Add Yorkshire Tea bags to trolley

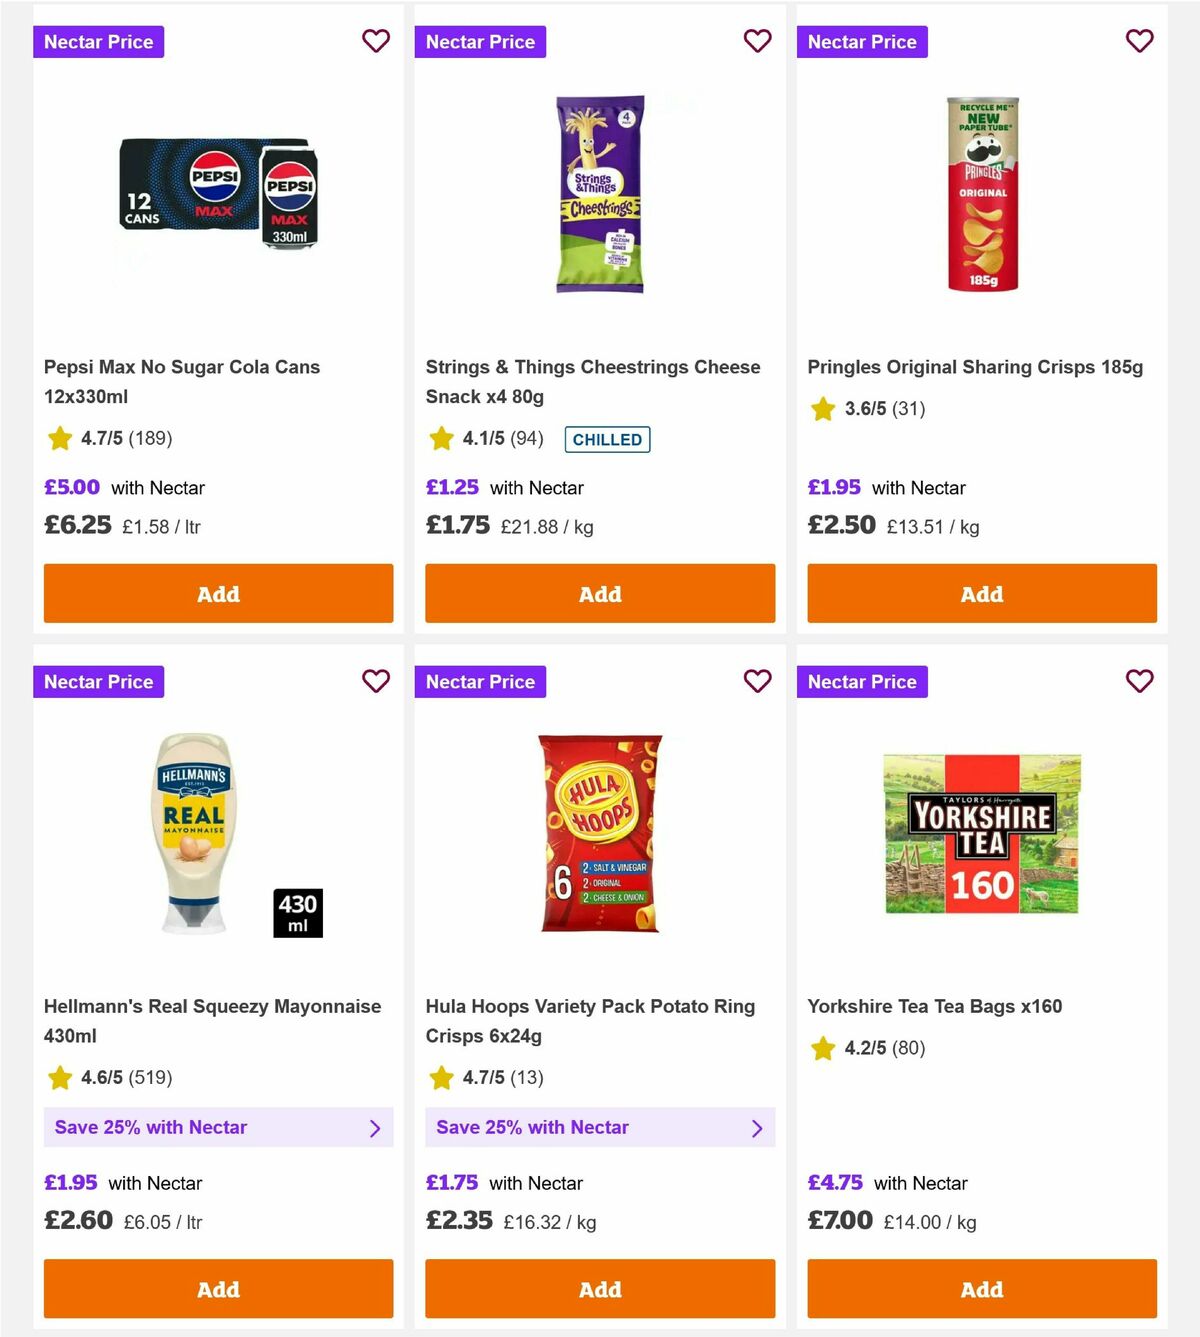point(981,1289)
